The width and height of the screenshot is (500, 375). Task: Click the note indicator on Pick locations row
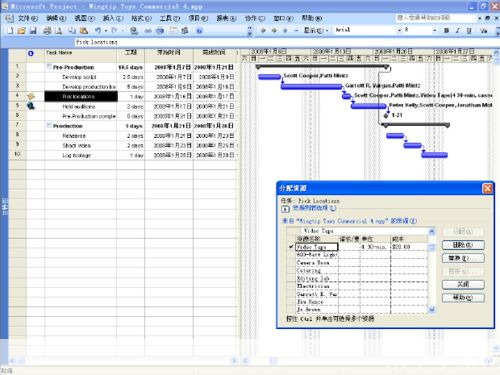pyautogui.click(x=31, y=96)
